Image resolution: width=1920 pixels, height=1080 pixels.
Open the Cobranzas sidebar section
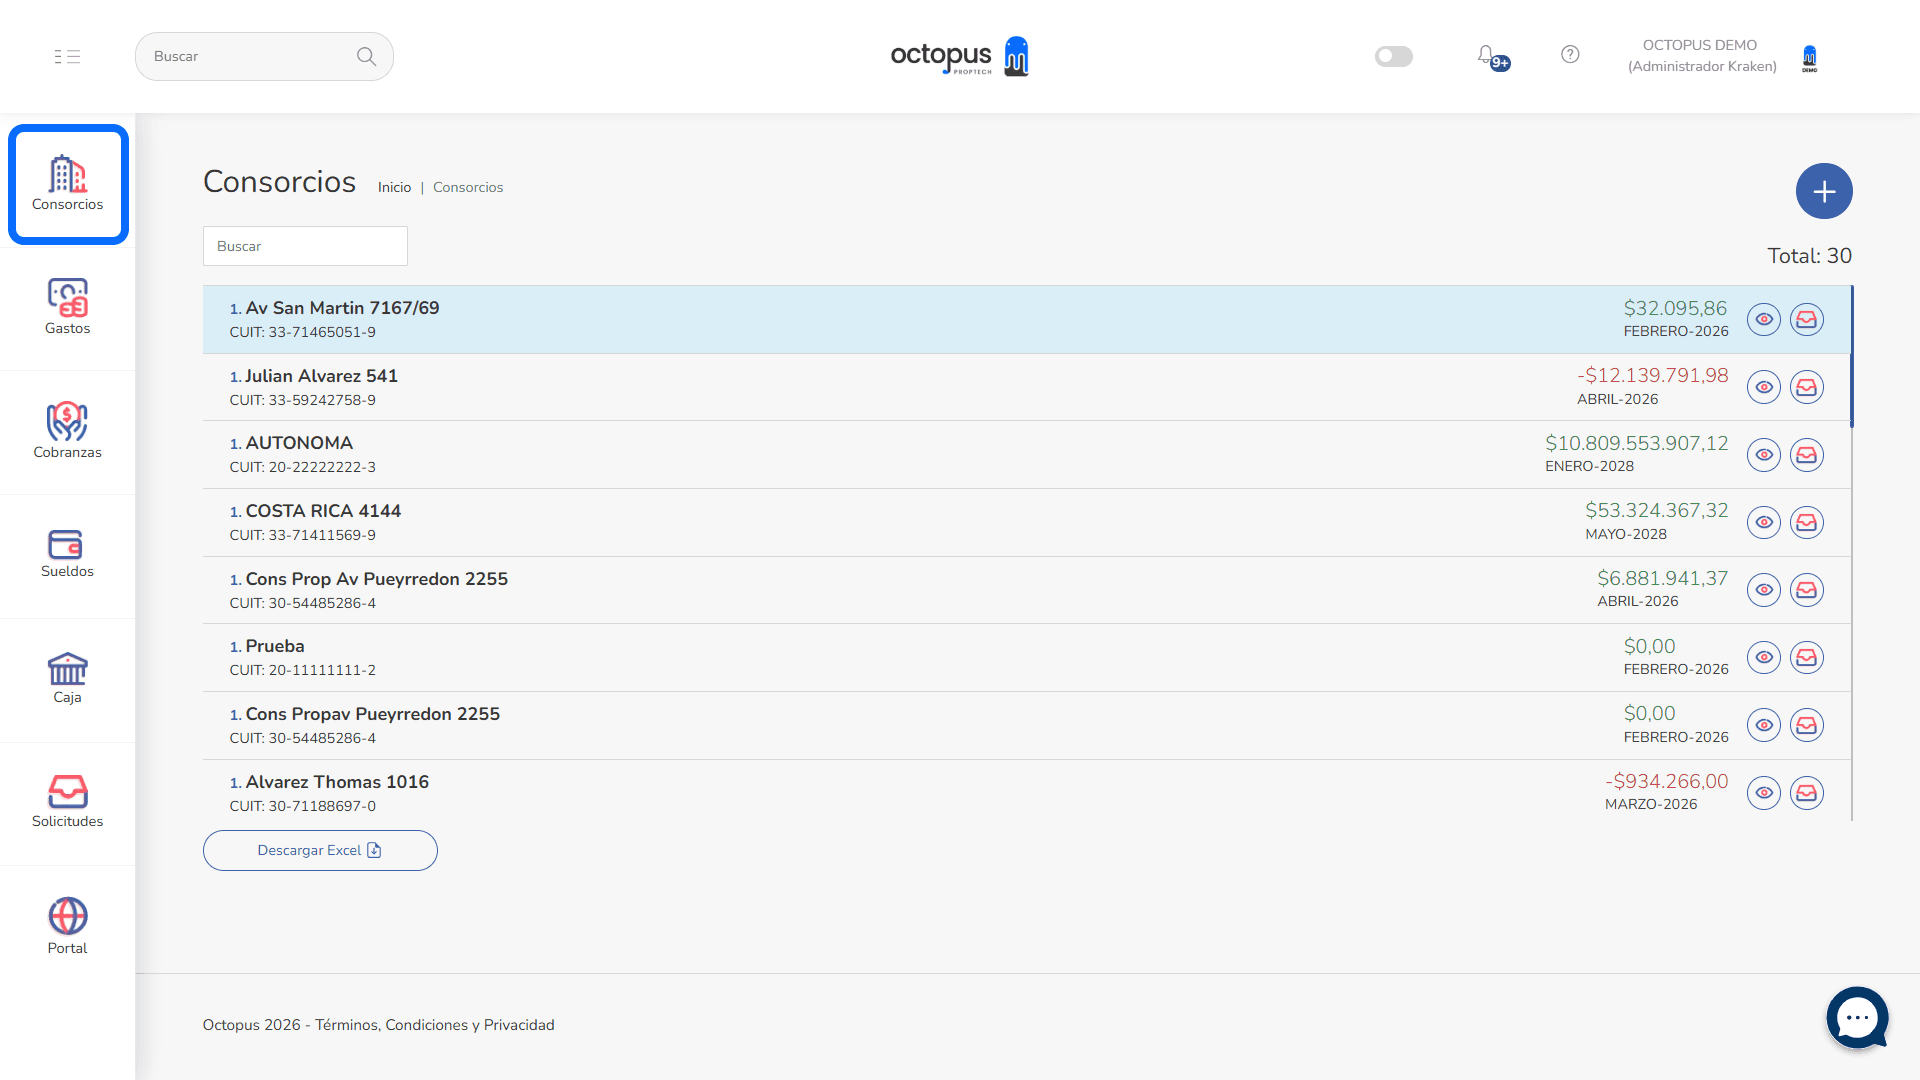pyautogui.click(x=67, y=431)
